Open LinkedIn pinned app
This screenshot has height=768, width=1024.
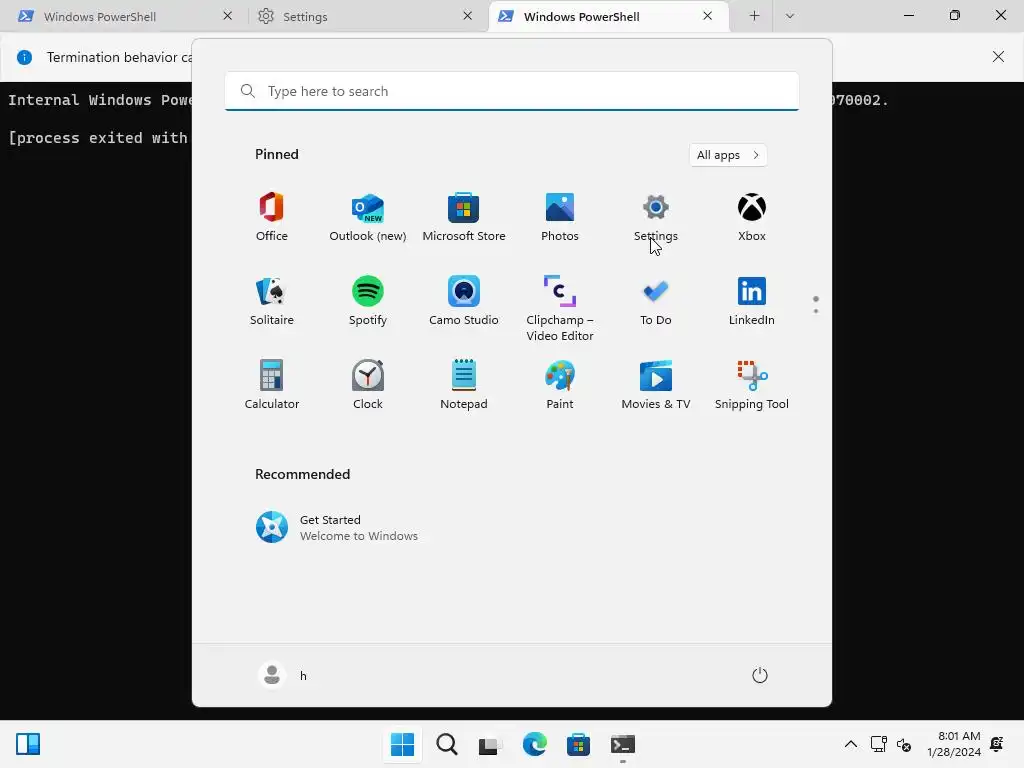[752, 301]
